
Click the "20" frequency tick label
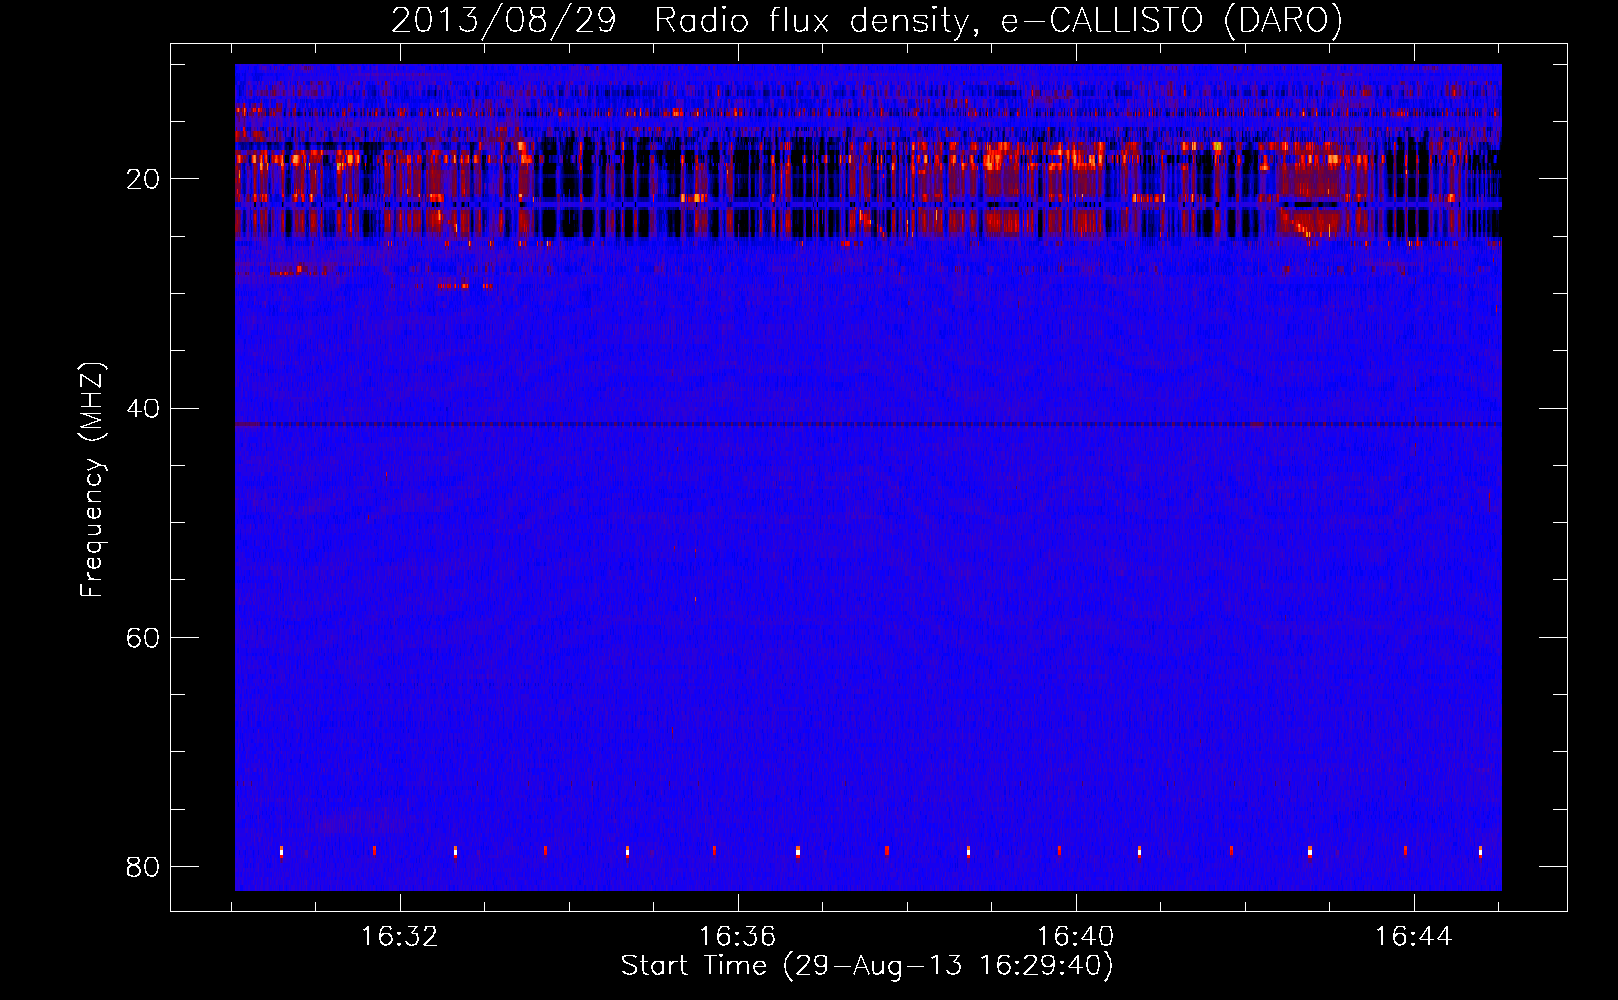[143, 180]
